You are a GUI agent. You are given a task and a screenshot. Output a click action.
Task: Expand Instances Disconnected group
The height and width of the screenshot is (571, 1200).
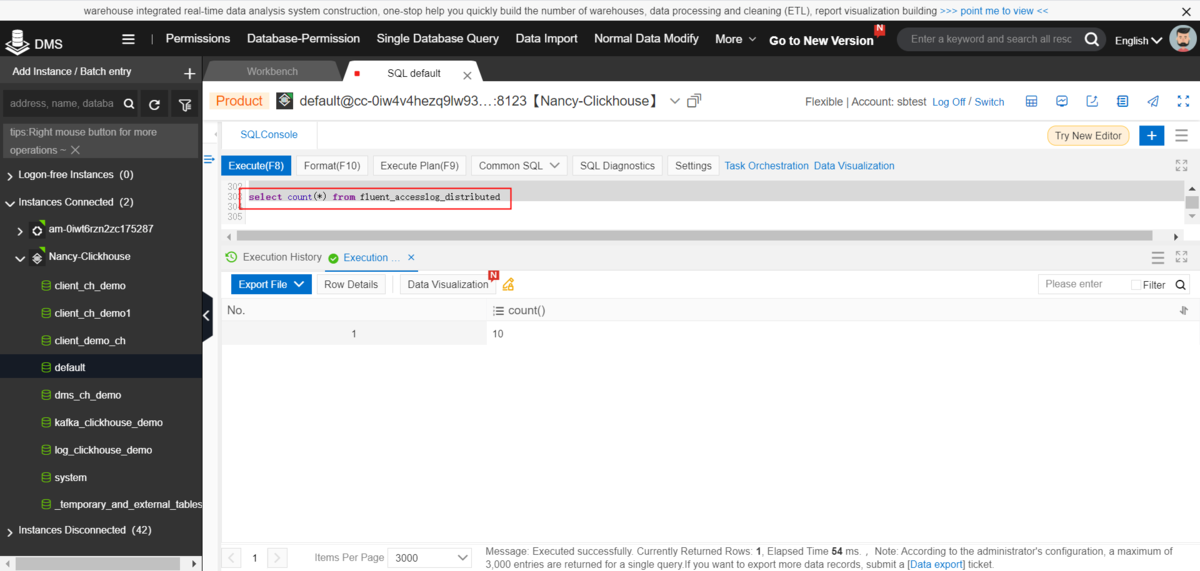click(10, 531)
